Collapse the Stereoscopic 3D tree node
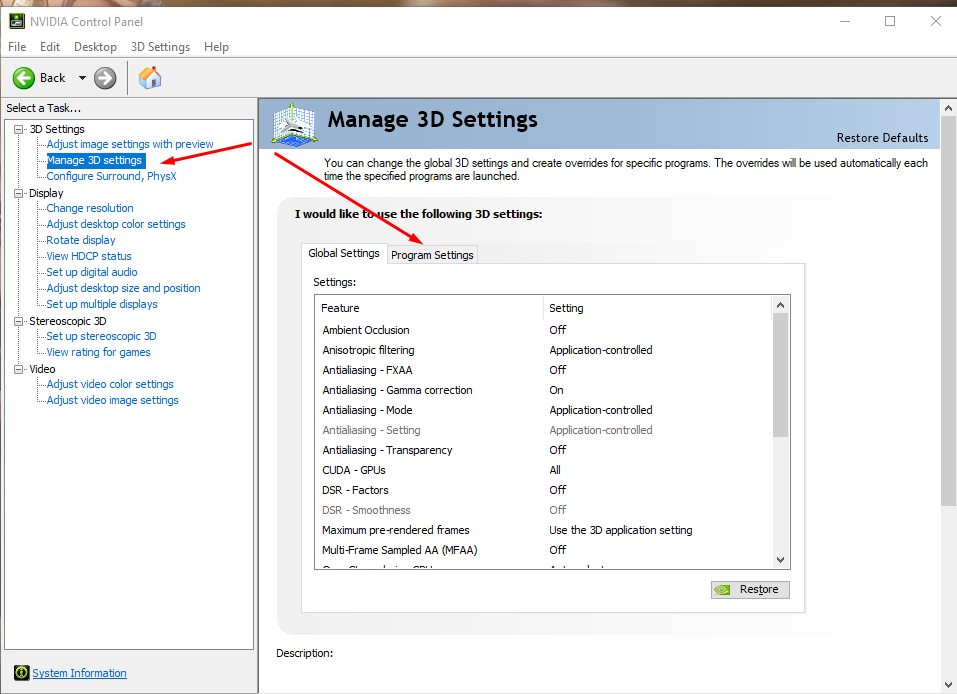 pyautogui.click(x=19, y=321)
